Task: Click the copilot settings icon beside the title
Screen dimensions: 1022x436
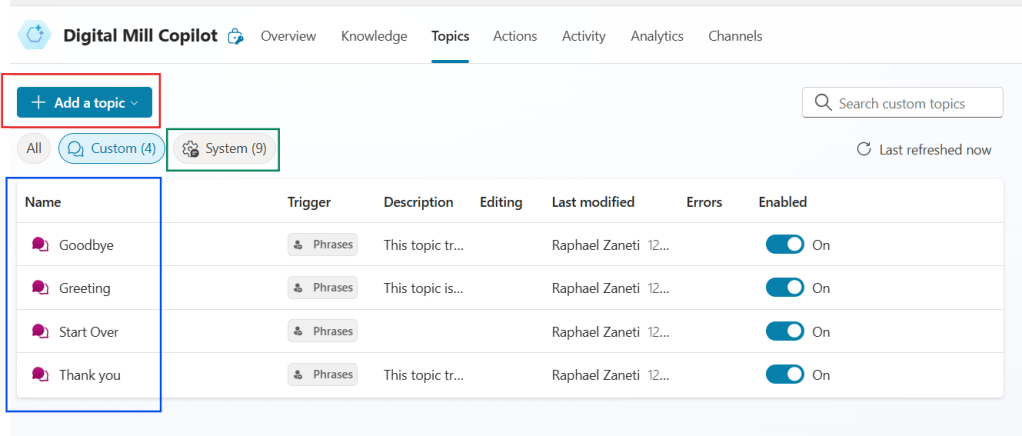Action: point(235,36)
